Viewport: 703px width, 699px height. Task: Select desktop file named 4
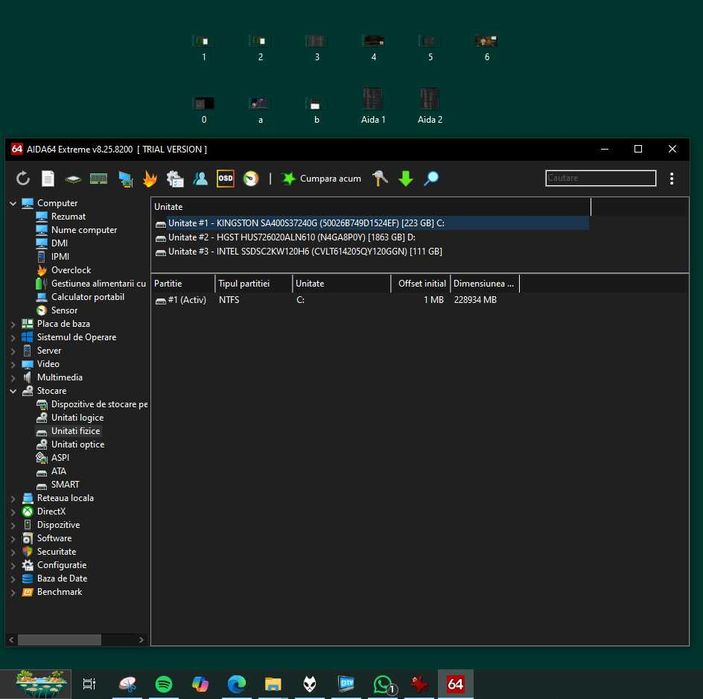pyautogui.click(x=373, y=48)
